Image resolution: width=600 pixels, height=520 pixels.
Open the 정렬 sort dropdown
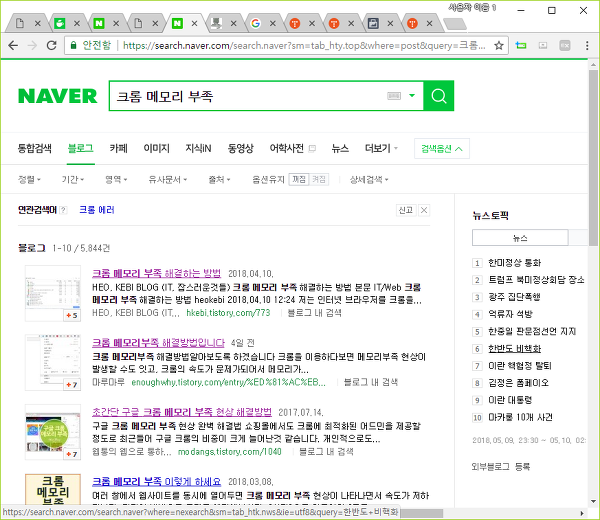[29, 179]
